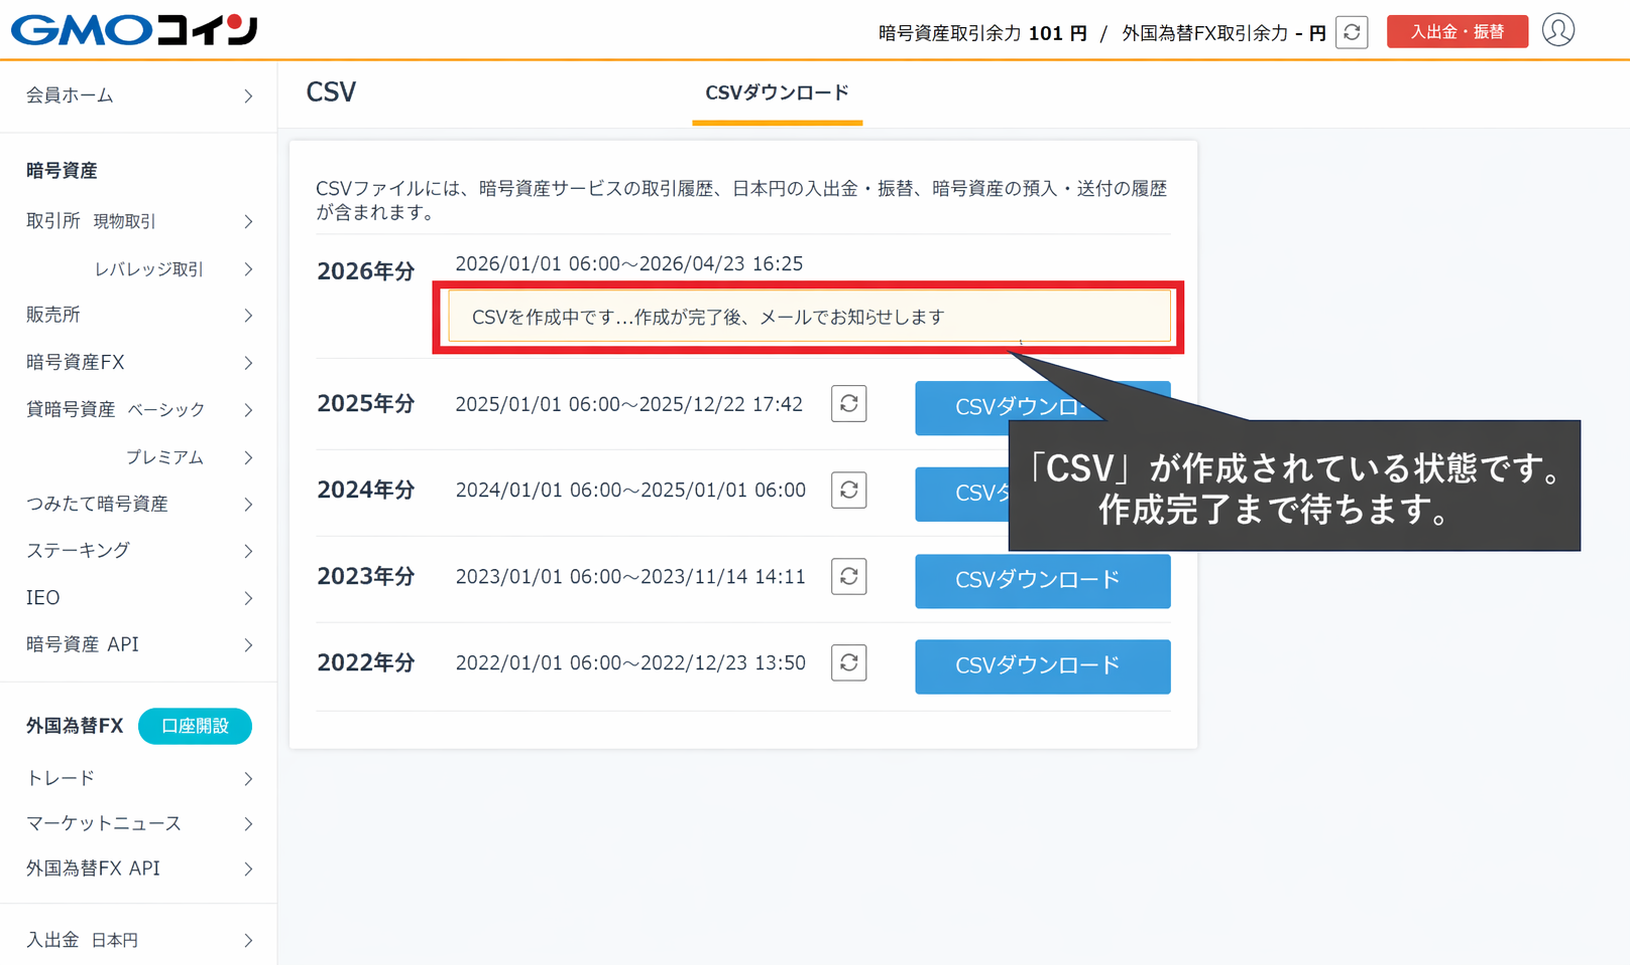Expand the トレード chevron
Viewport: 1630px width, 965px height.
248,778
